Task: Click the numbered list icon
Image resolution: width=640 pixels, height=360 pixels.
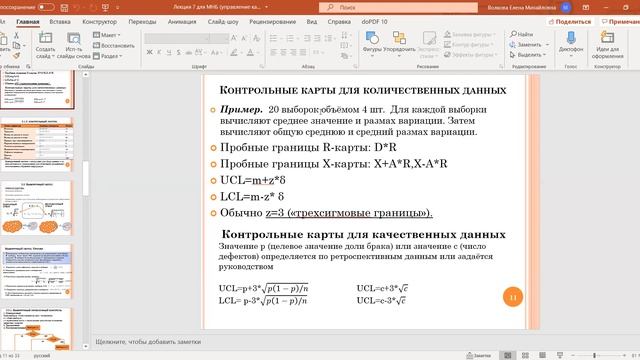Action: tap(289, 38)
